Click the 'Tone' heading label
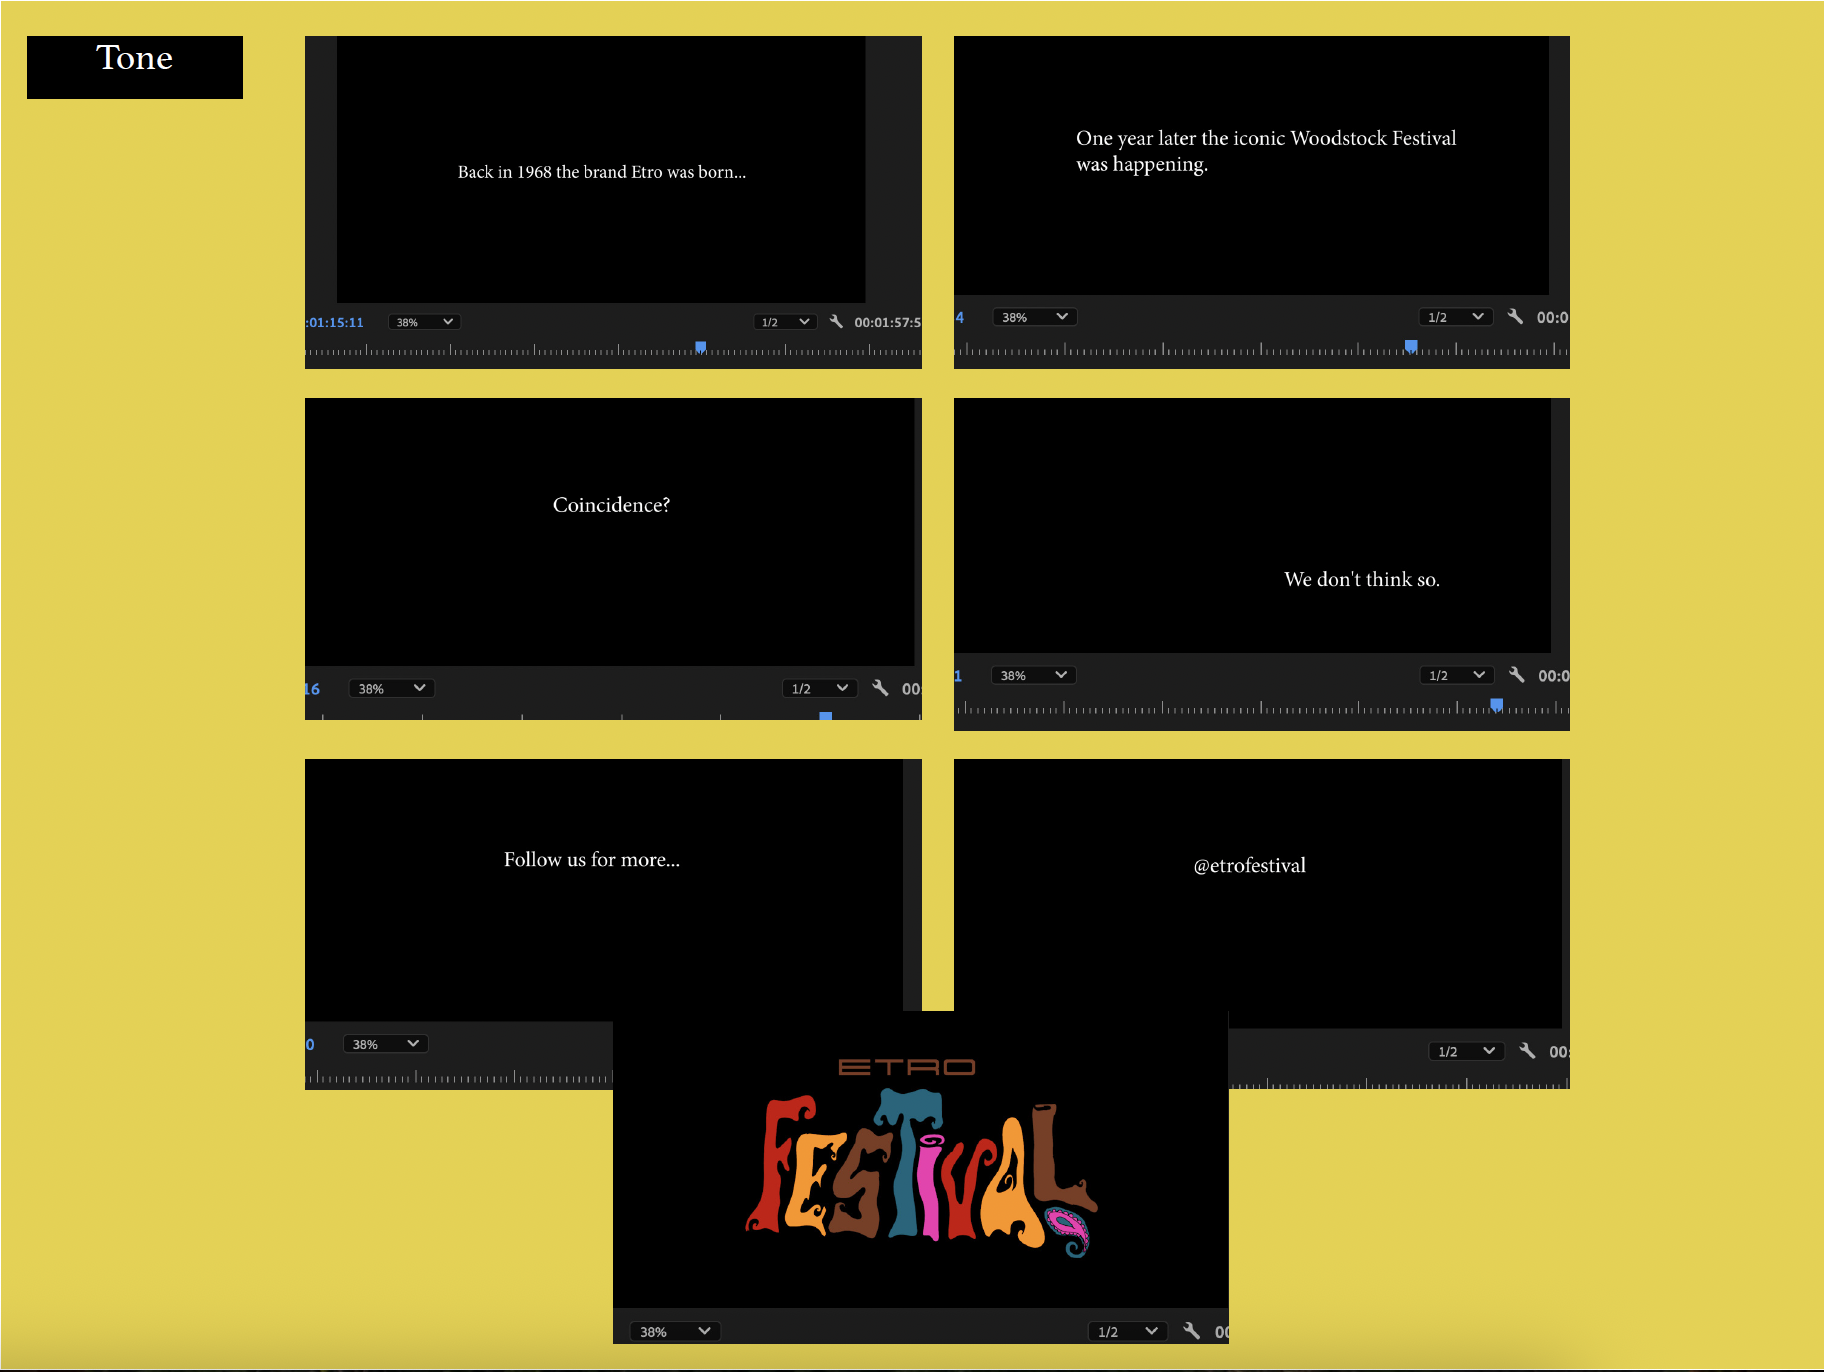This screenshot has width=1824, height=1372. click(x=134, y=58)
